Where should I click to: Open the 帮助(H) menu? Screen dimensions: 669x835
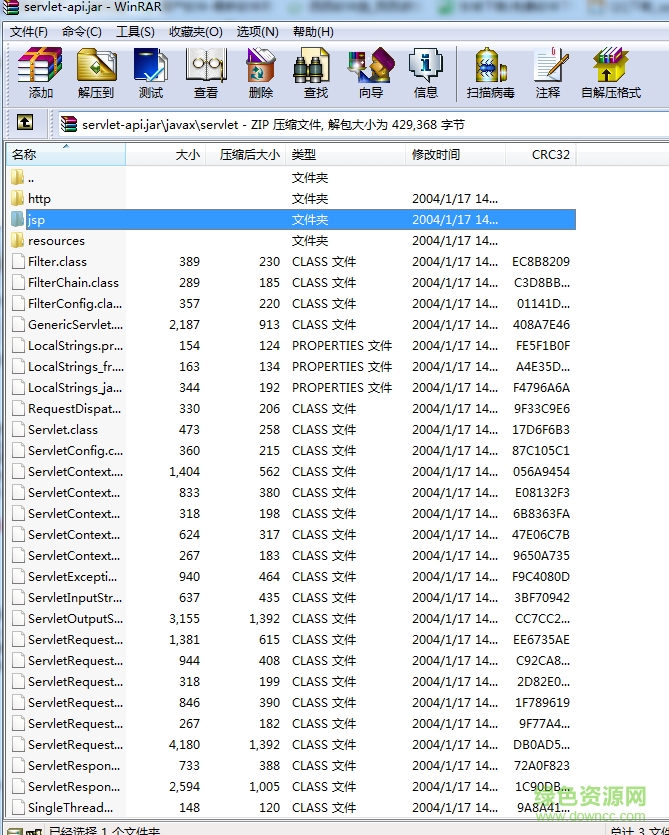(313, 32)
